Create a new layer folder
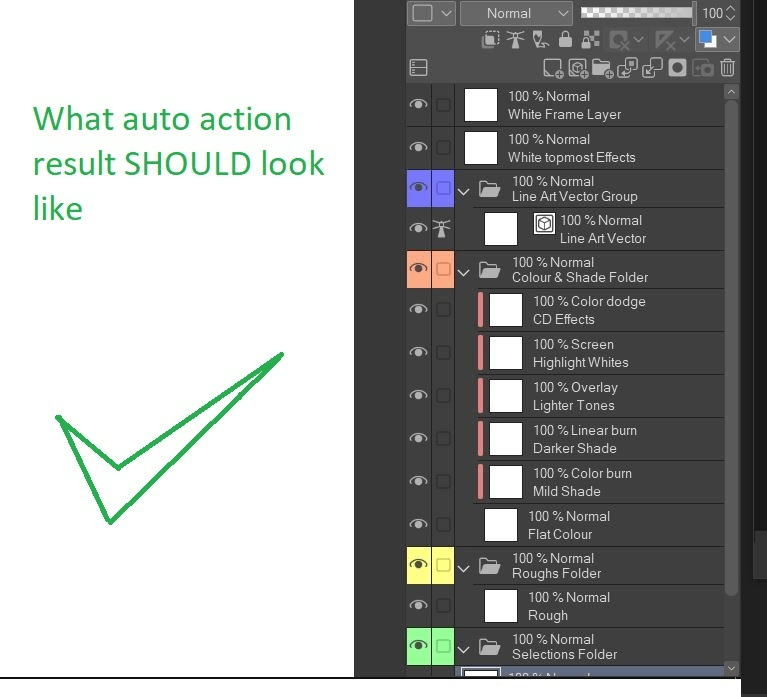This screenshot has height=697, width=767. click(x=603, y=68)
